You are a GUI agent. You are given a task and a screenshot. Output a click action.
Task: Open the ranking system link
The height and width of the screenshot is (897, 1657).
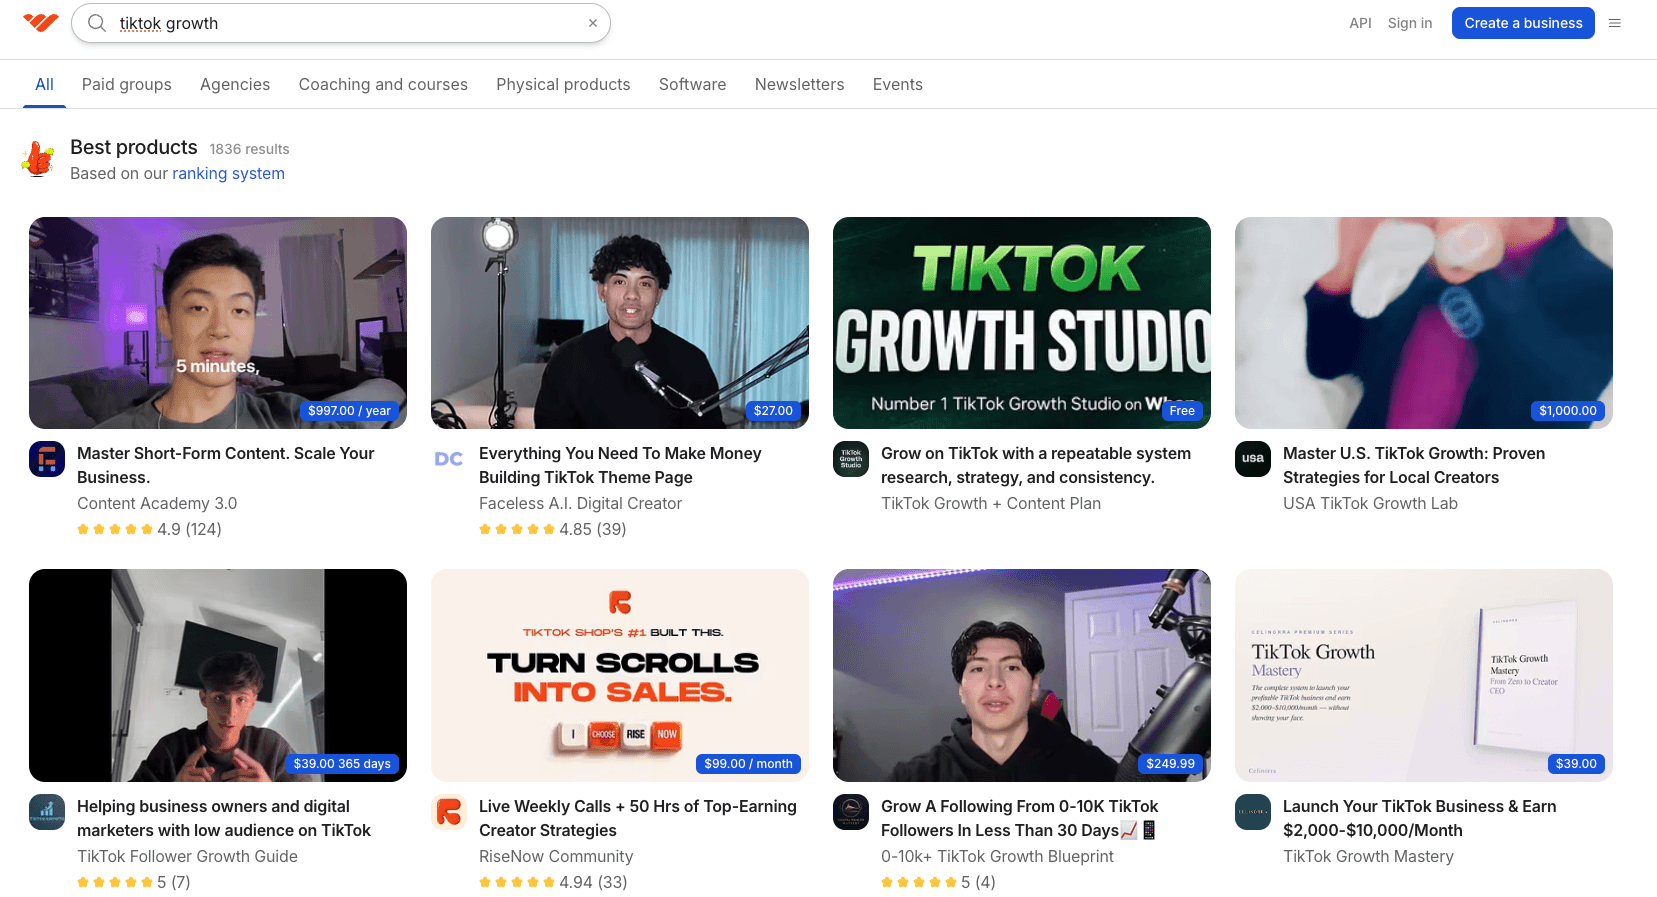tap(228, 173)
